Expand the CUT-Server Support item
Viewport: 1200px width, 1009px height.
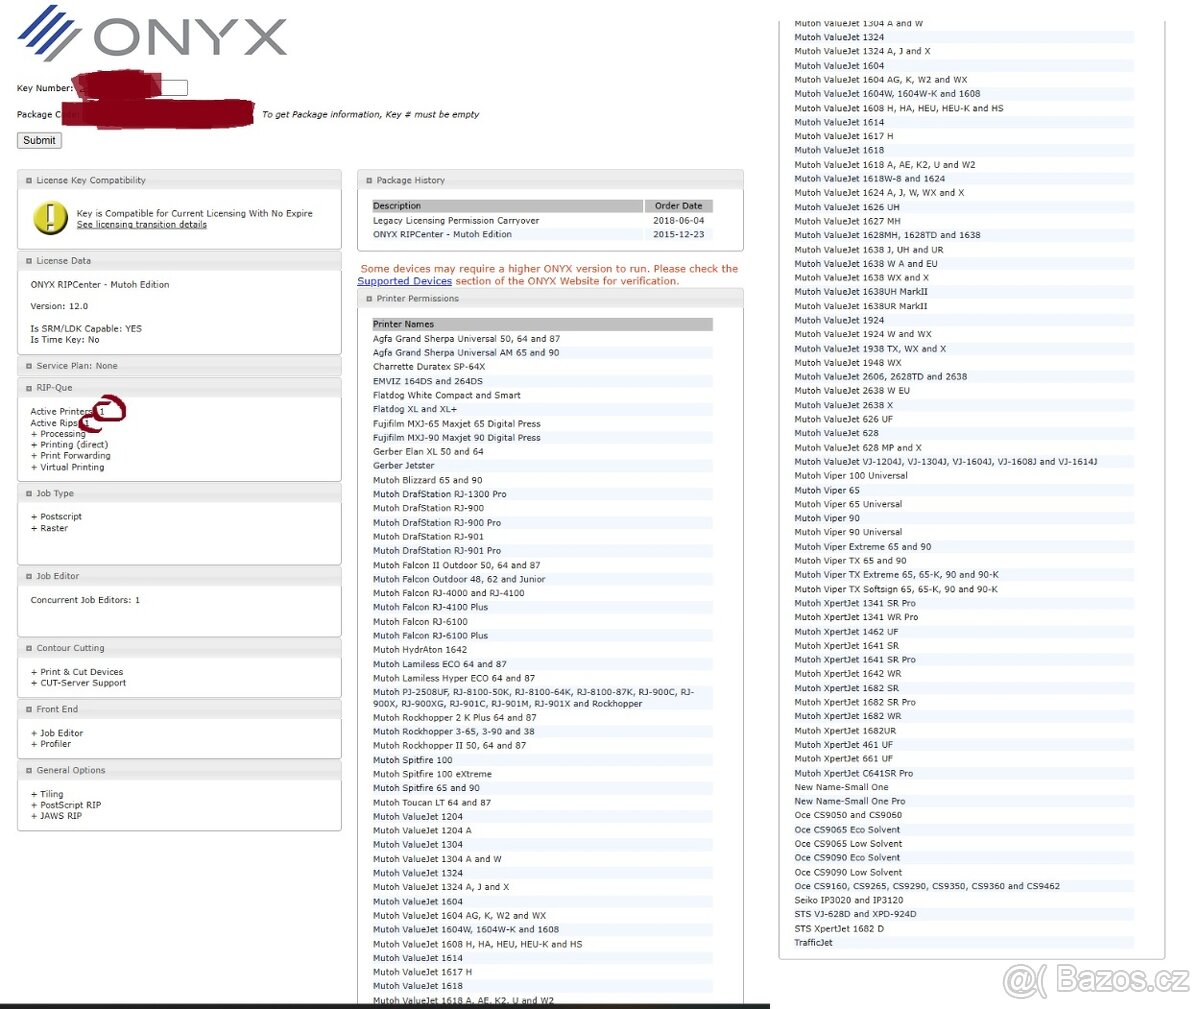[x=78, y=683]
